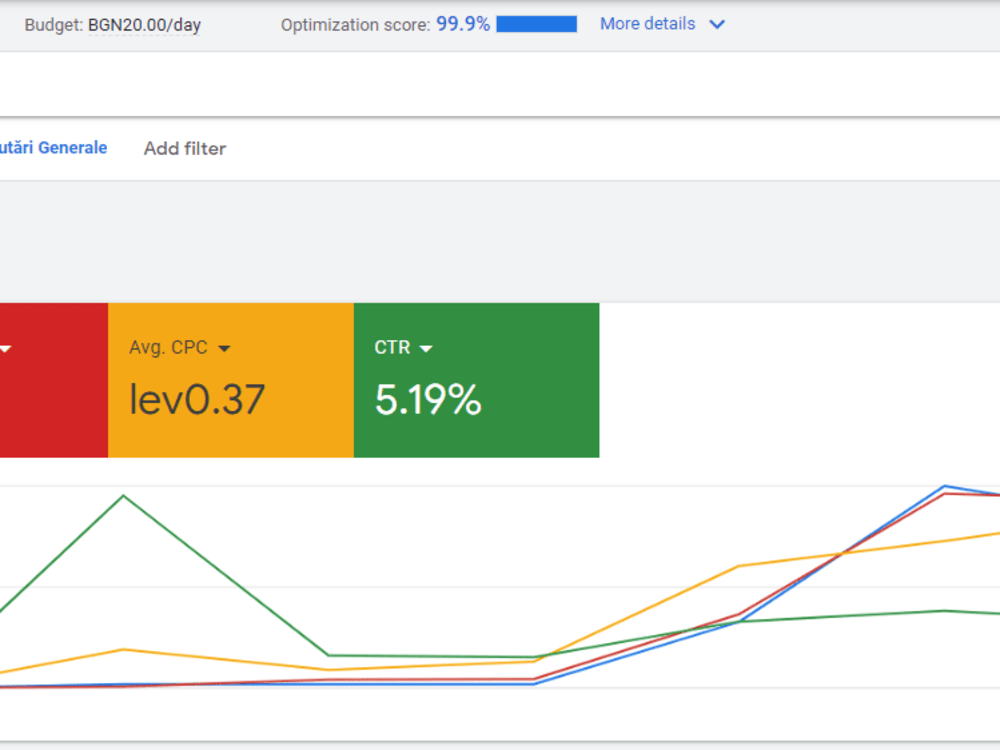Select the Generale campaign filter link
The image size is (1000, 750).
(x=54, y=148)
